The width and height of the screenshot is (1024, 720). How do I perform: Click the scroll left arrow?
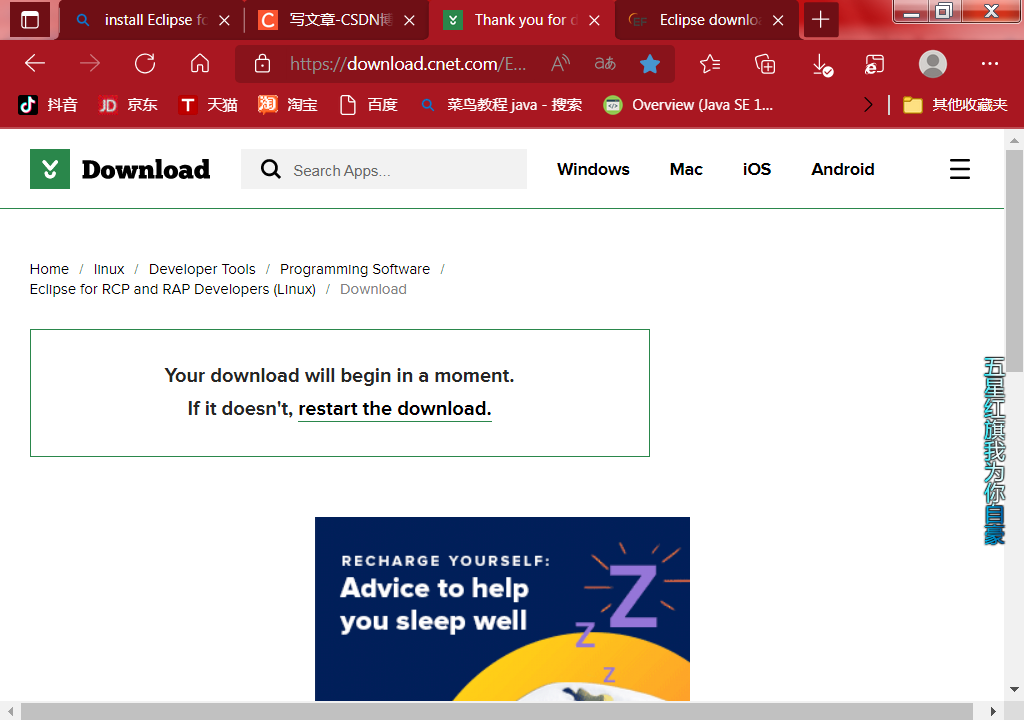point(10,711)
